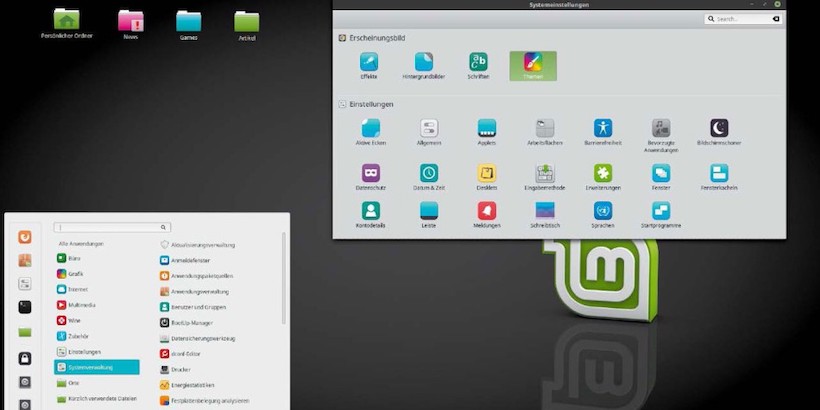Open the highlighted Themen settings
The image size is (820, 410).
(x=533, y=66)
